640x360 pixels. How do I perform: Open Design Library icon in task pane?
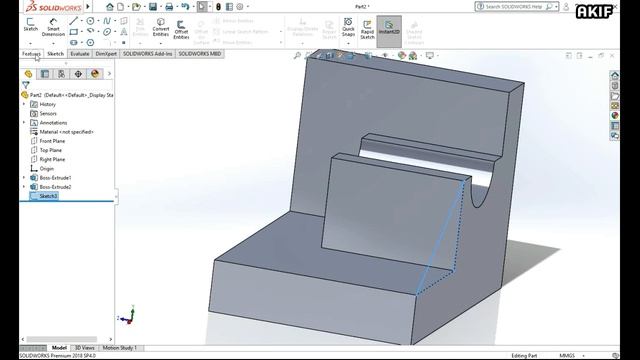pos(615,86)
